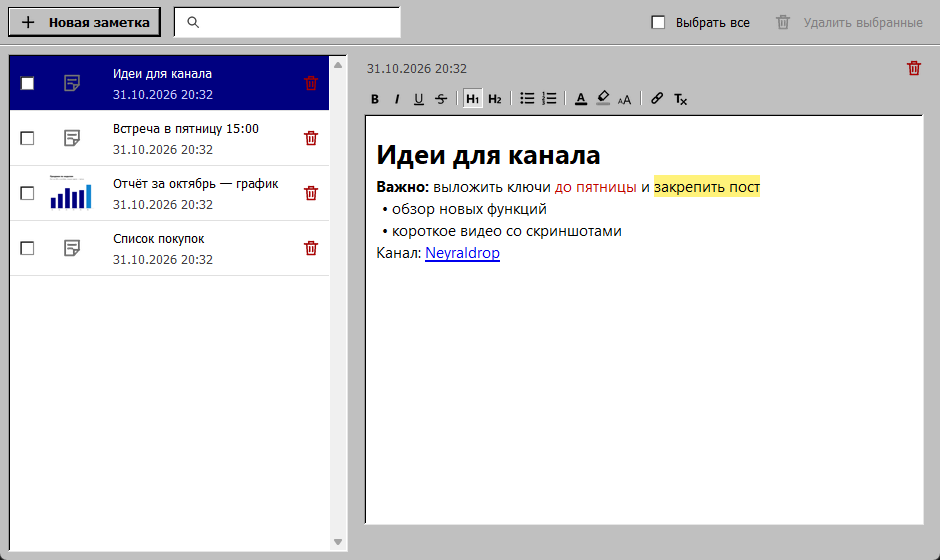This screenshot has width=940, height=560.
Task: Apply Heading 2 style (H2)
Action: [x=495, y=99]
